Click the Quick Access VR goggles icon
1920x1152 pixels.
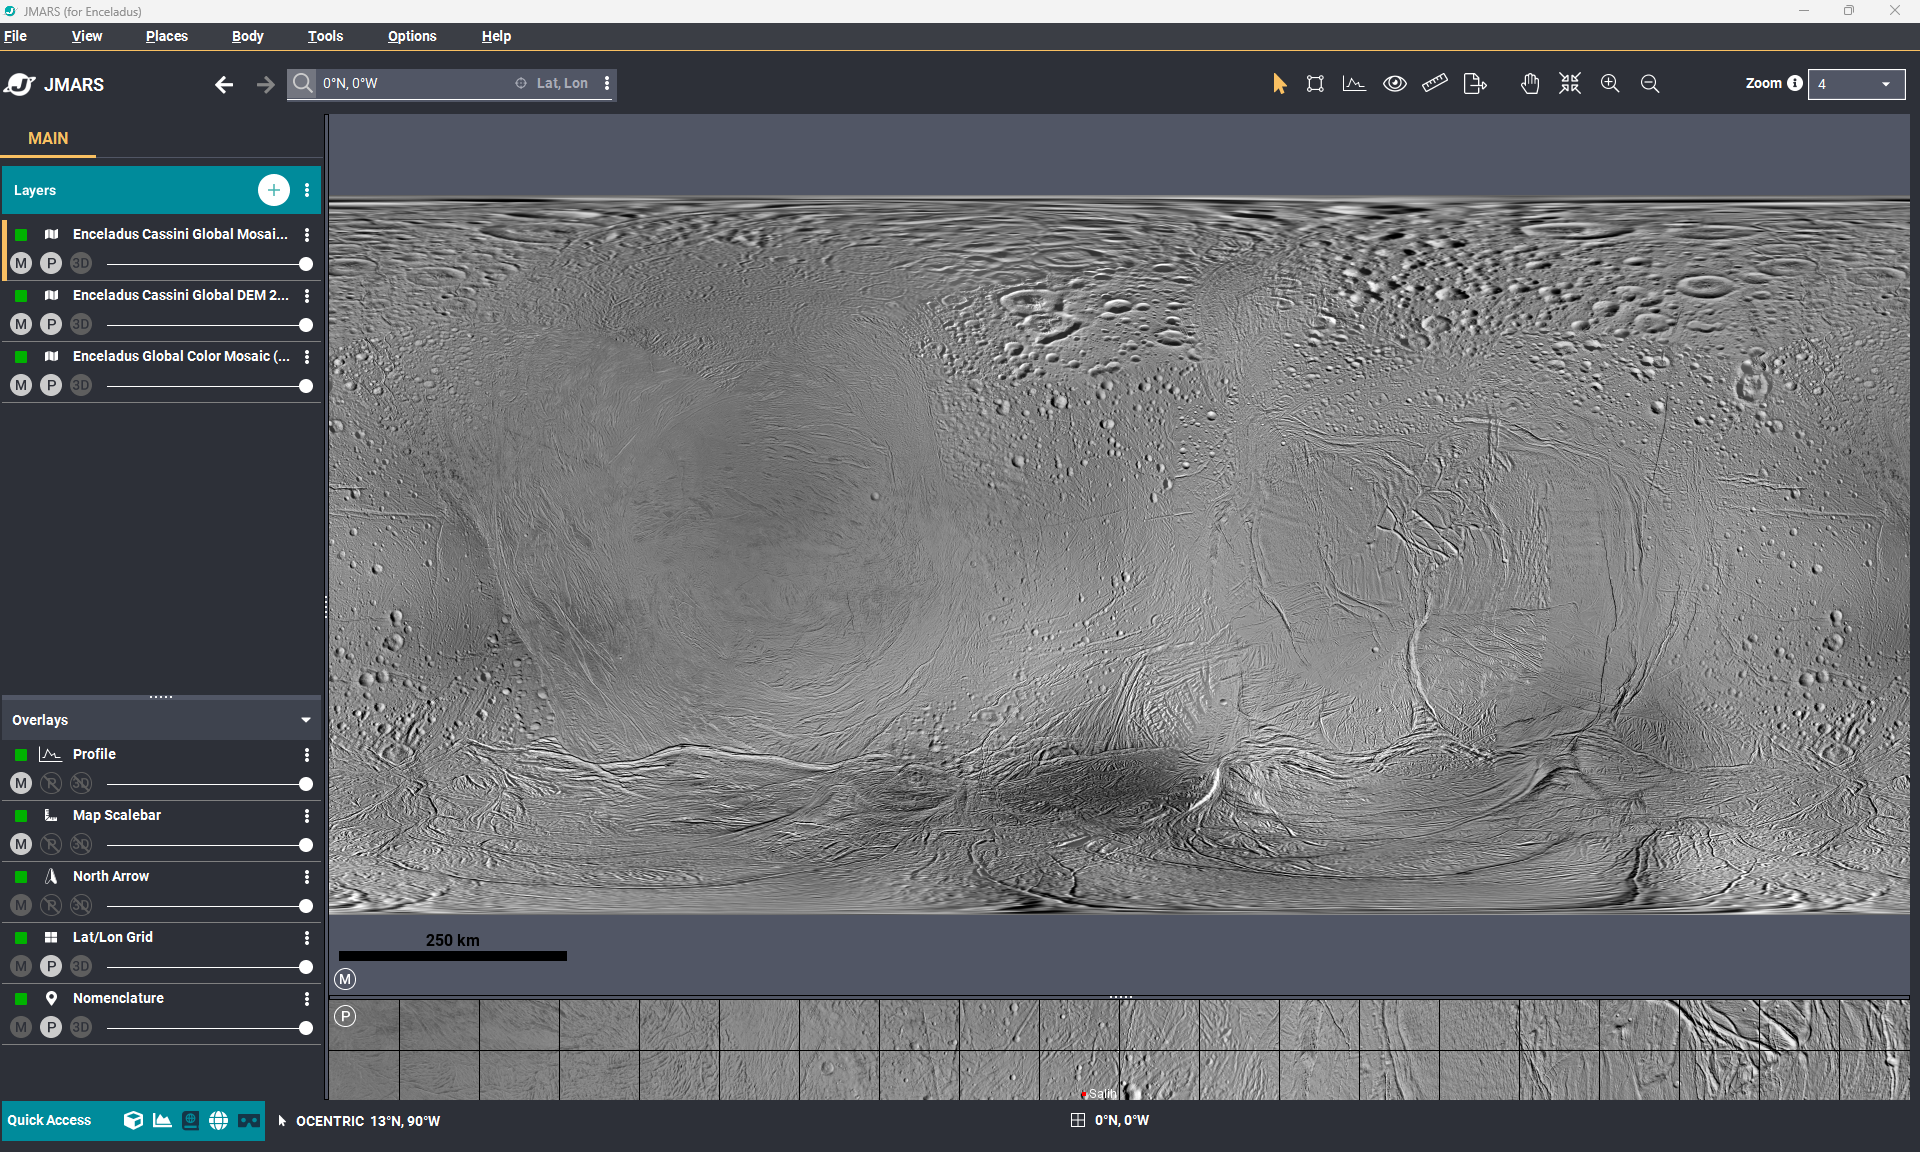(248, 1120)
